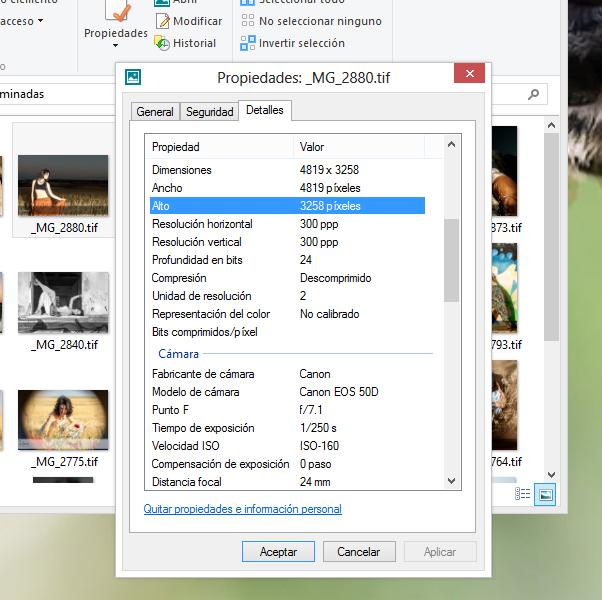Click No seleccionar ninguno icon
Viewport: 602px width, 600px height.
[x=247, y=21]
